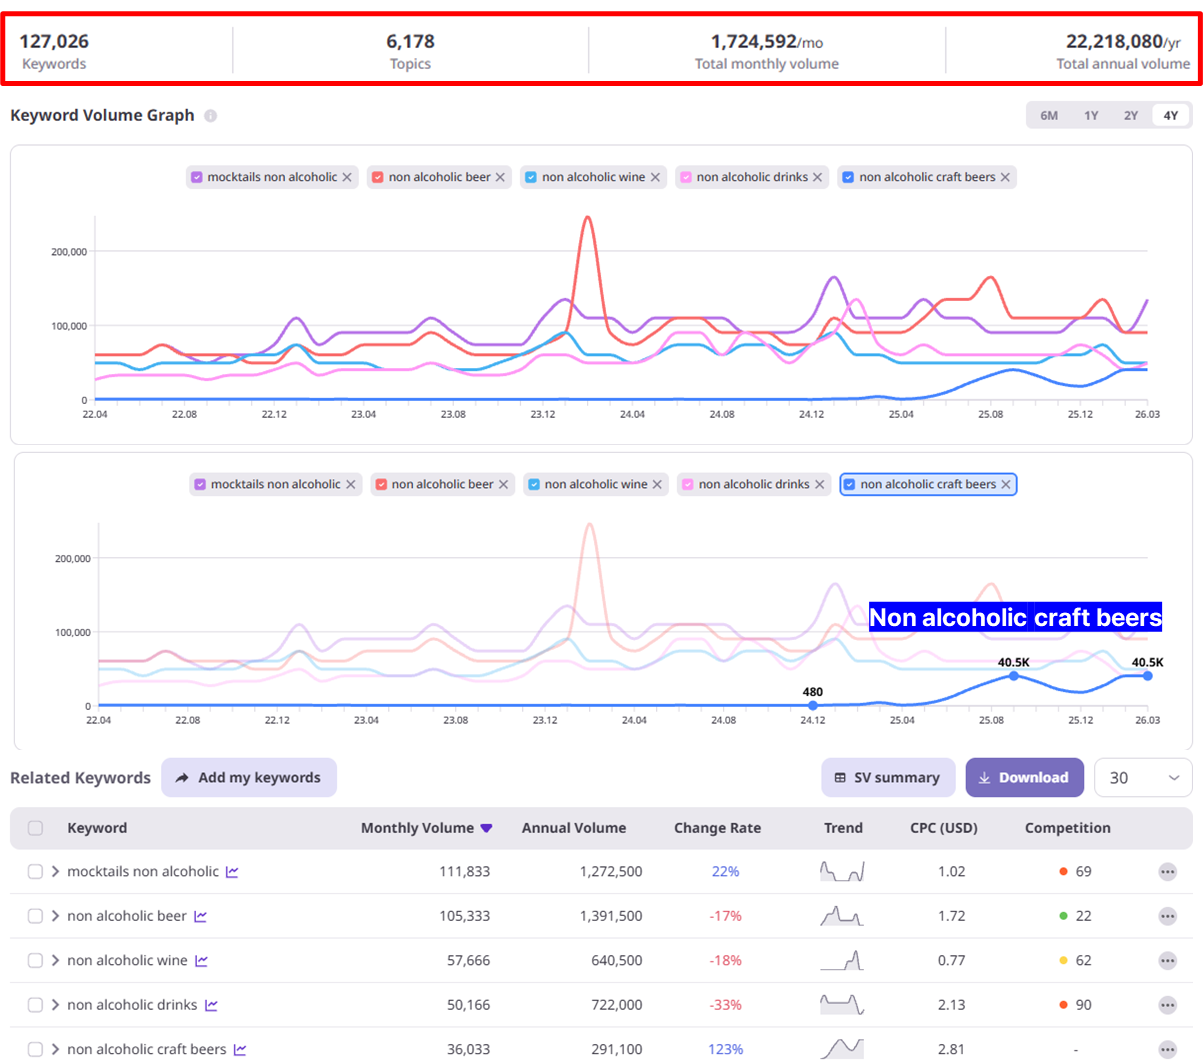Remove non alcoholic craft beers chip in upper chart
This screenshot has width=1203, height=1064.
click(1005, 177)
